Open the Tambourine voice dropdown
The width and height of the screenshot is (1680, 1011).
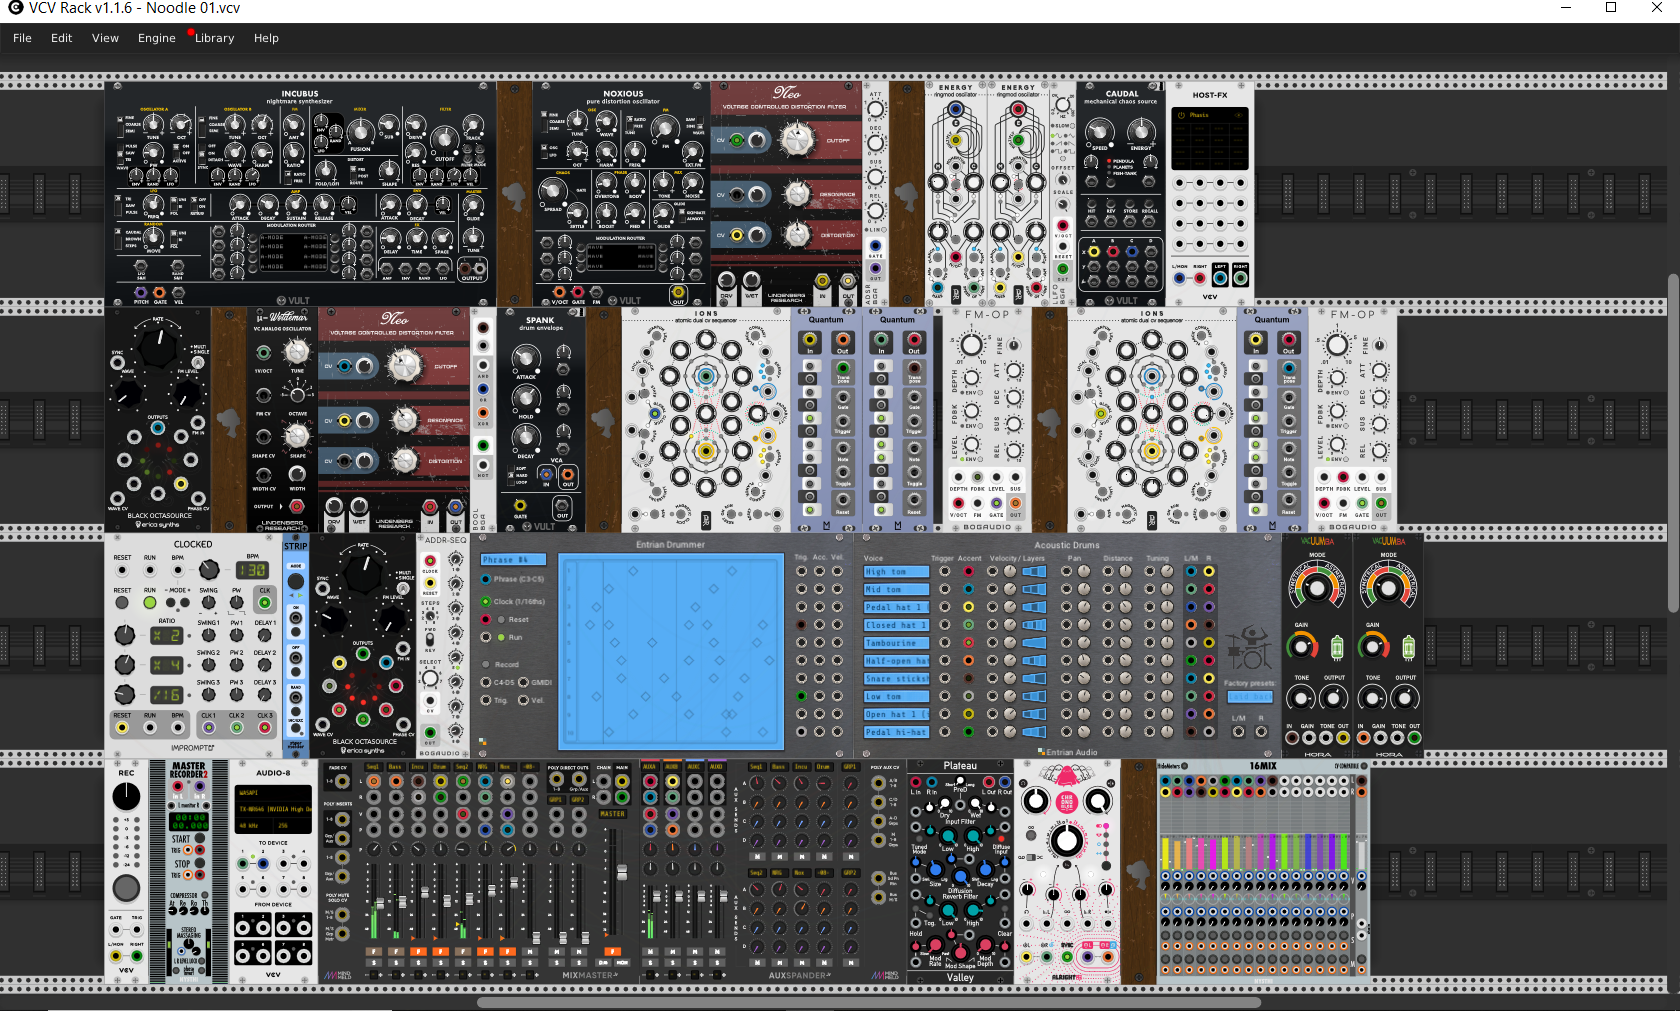click(896, 643)
